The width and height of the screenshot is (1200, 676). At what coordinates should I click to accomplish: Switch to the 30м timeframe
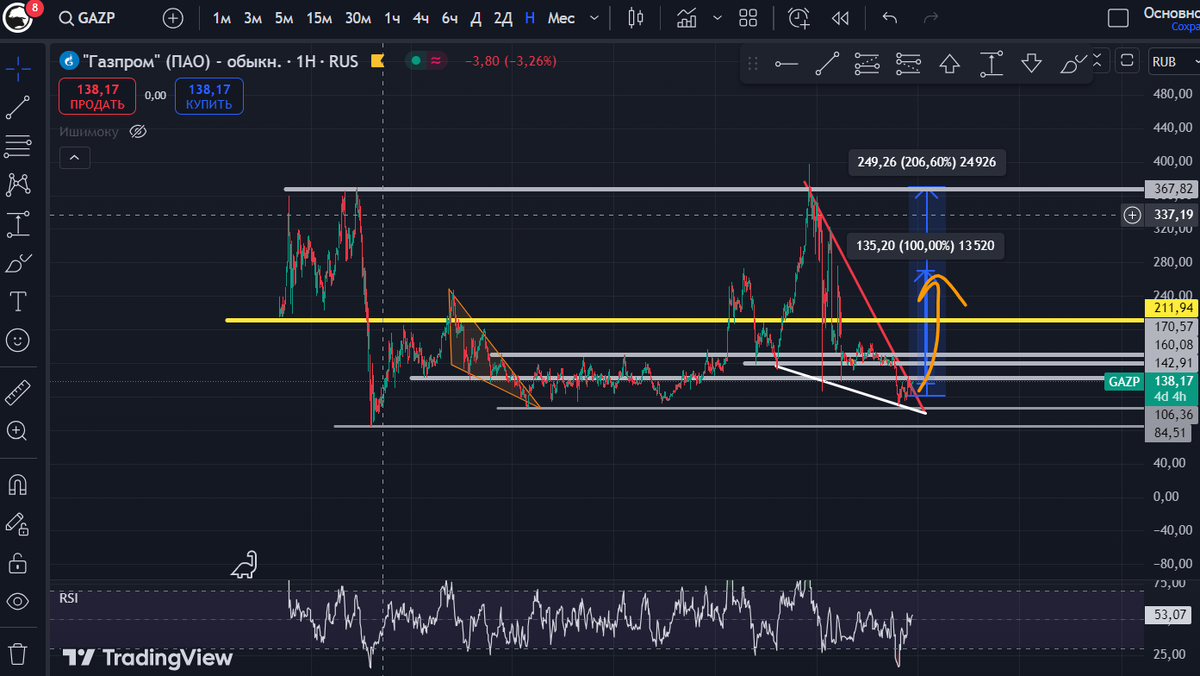pyautogui.click(x=357, y=18)
